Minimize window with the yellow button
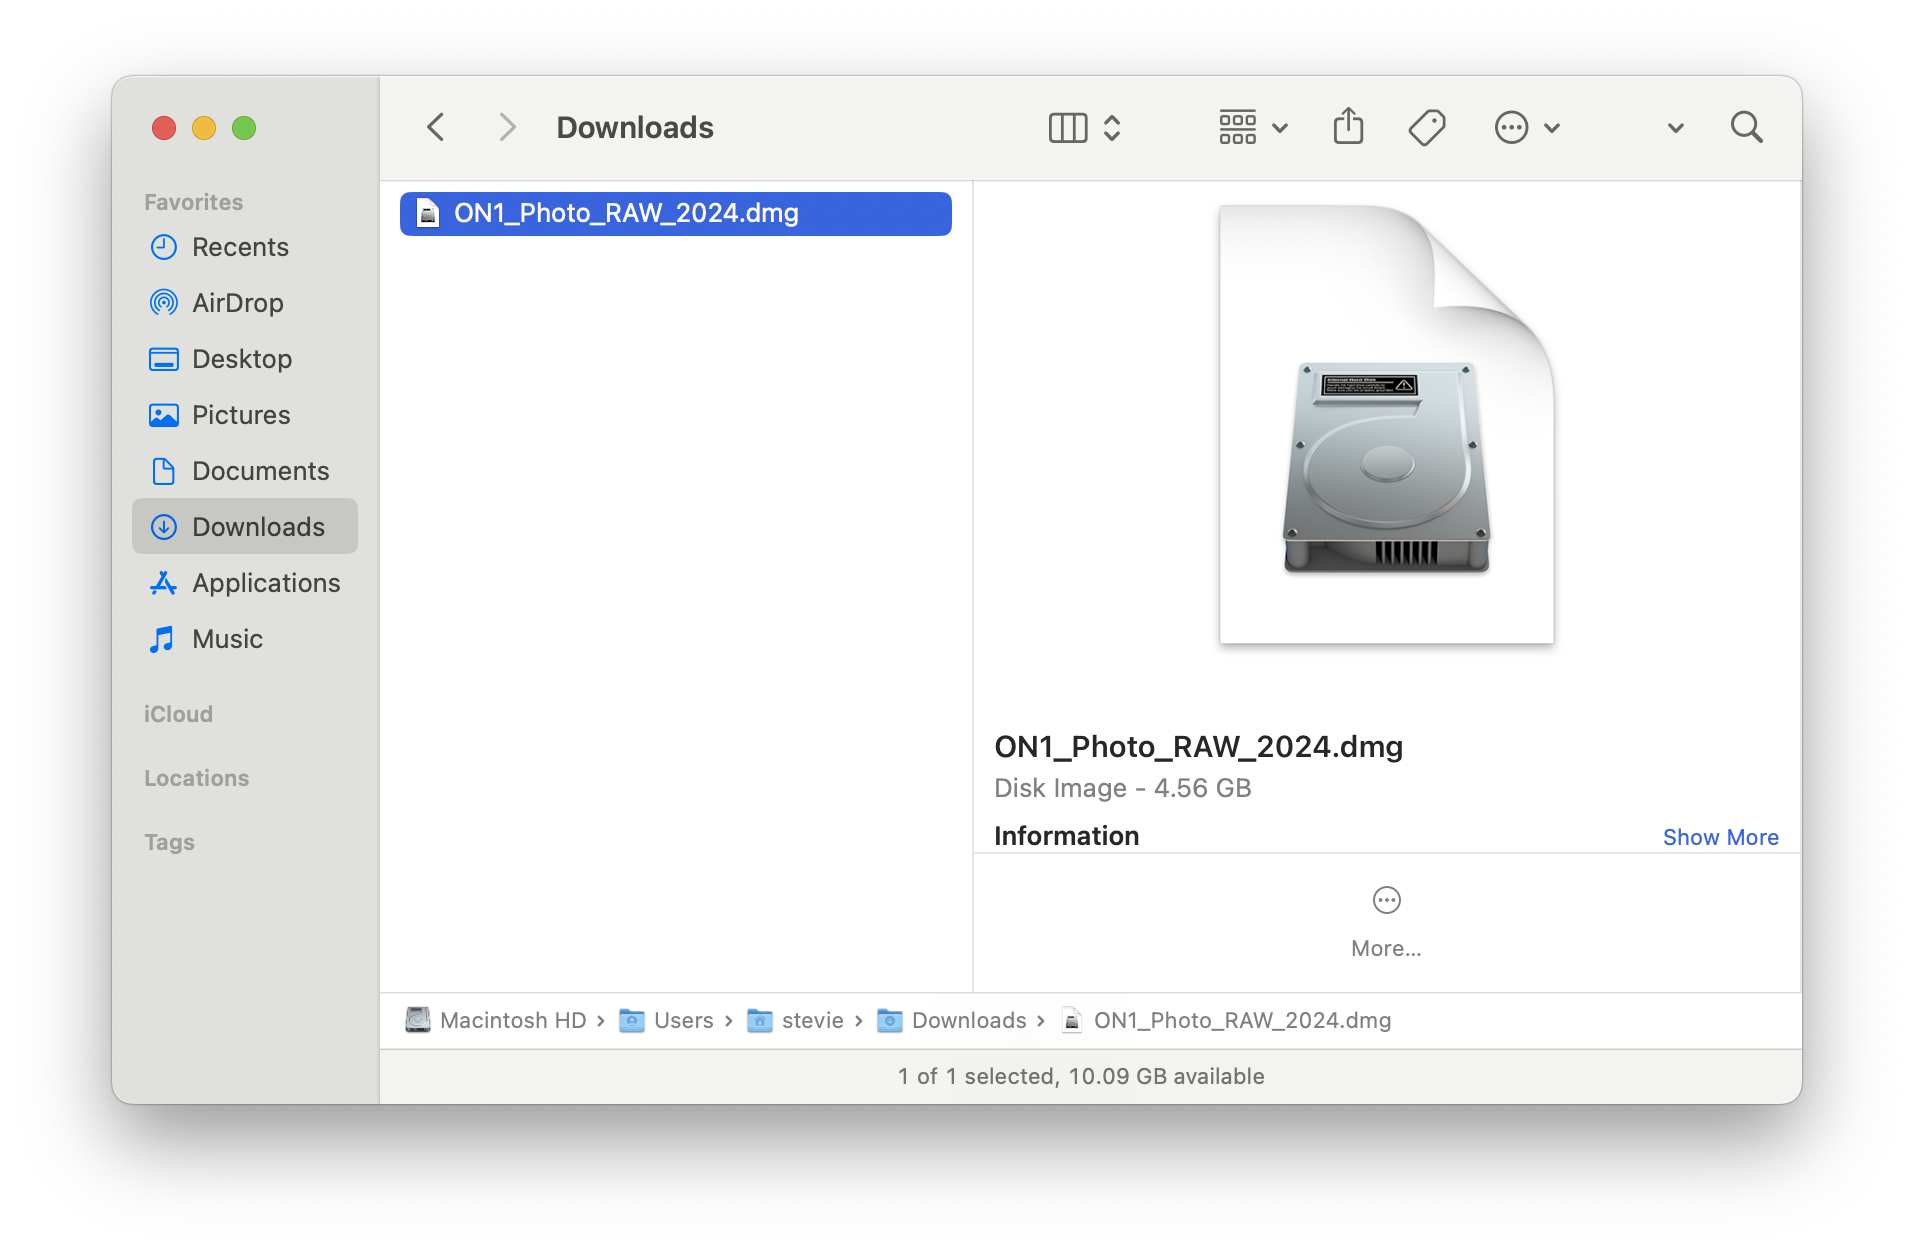Viewport: 1914px width, 1252px height. point(204,128)
